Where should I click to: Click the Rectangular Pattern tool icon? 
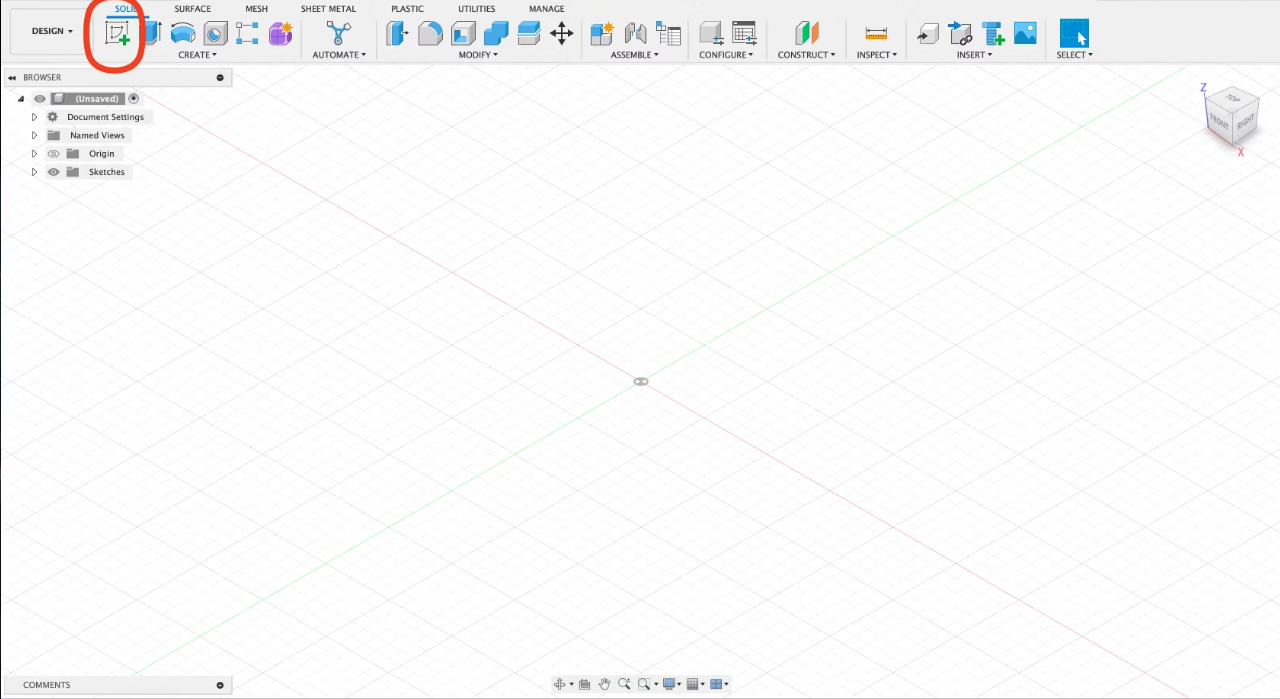(x=247, y=33)
